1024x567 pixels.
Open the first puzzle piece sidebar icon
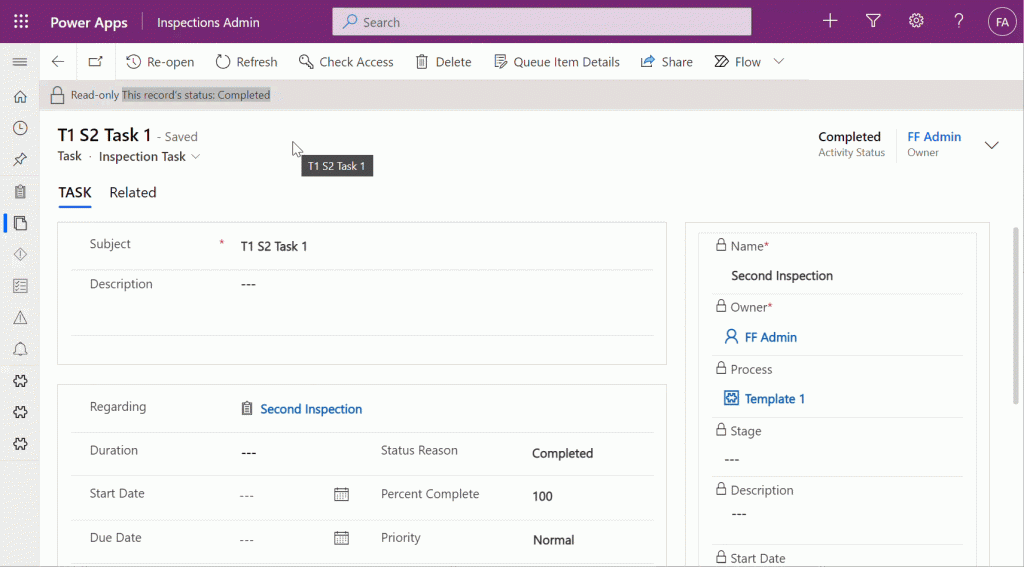20,381
